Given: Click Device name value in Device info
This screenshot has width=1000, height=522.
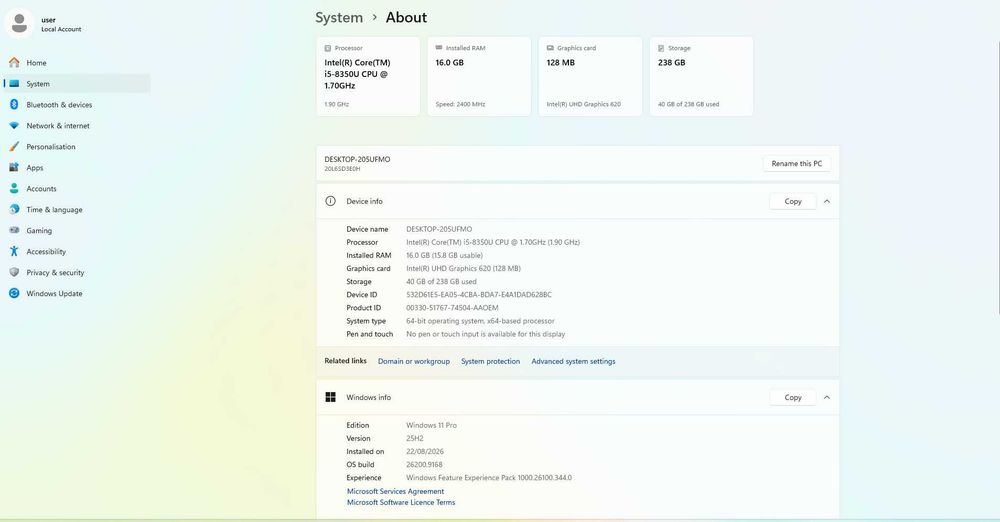Looking at the screenshot, I should pyautogui.click(x=439, y=229).
